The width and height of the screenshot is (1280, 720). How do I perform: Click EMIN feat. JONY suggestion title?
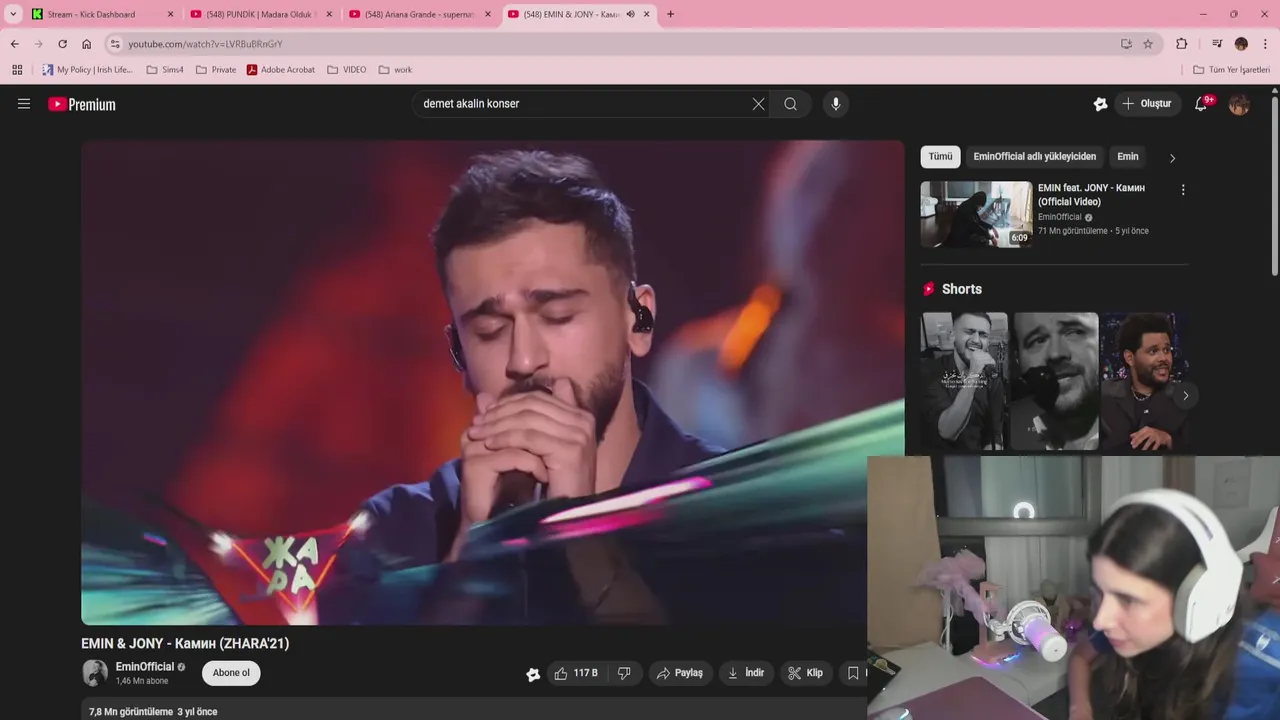[x=1091, y=195]
